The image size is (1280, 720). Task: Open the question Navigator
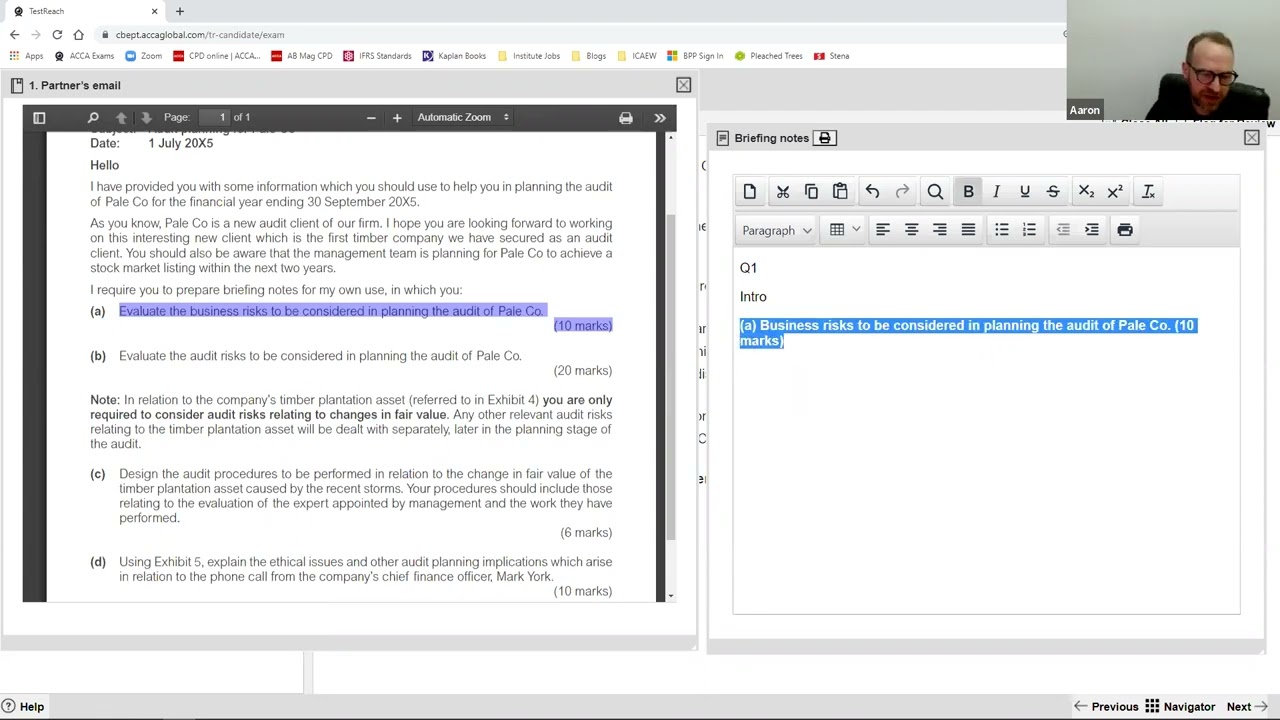tap(1180, 707)
